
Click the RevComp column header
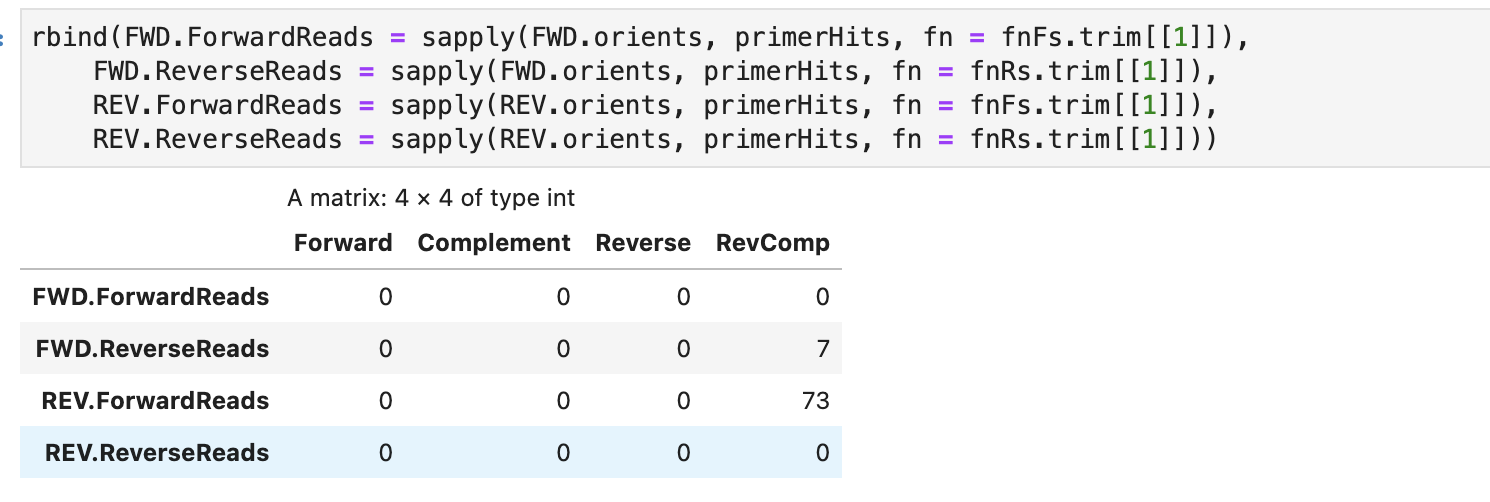click(x=773, y=243)
